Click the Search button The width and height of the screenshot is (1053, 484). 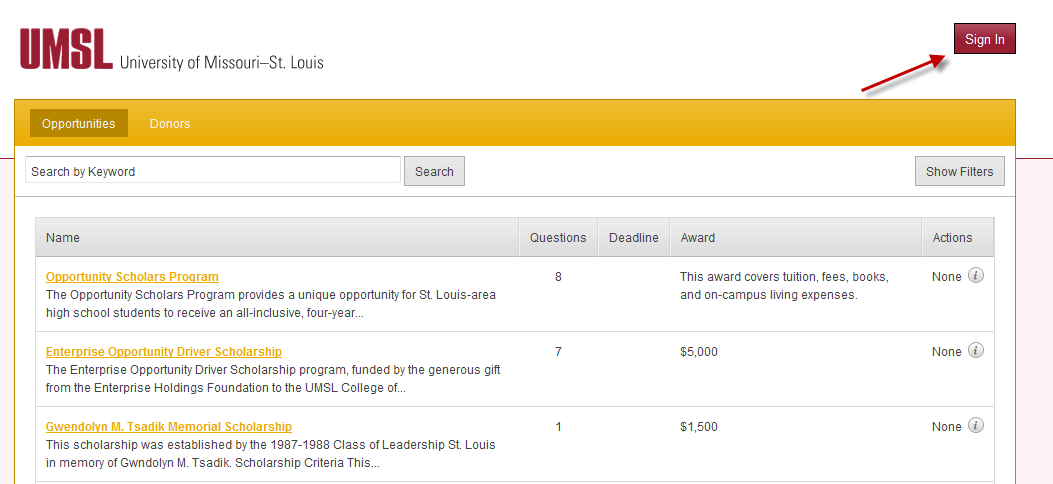434,171
